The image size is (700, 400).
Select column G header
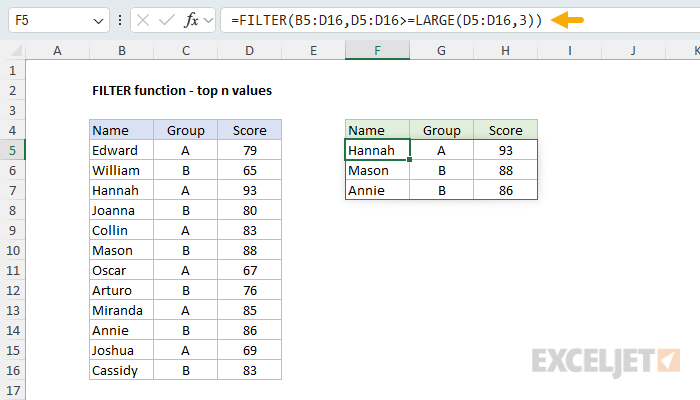click(442, 50)
